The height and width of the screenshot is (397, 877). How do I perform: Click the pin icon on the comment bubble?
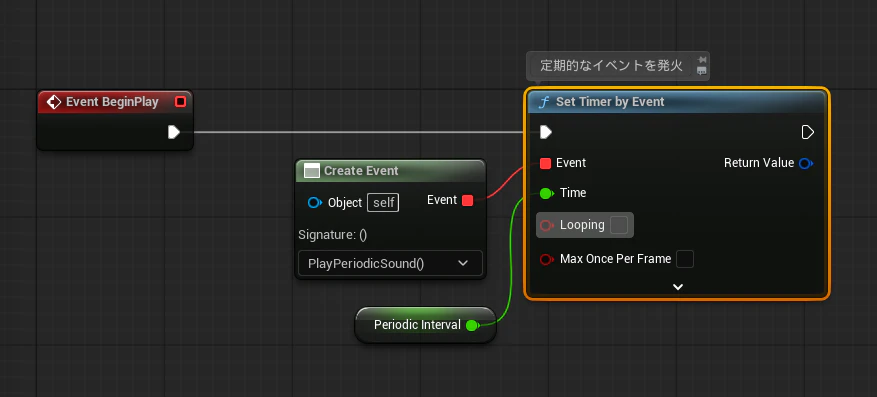(702, 60)
